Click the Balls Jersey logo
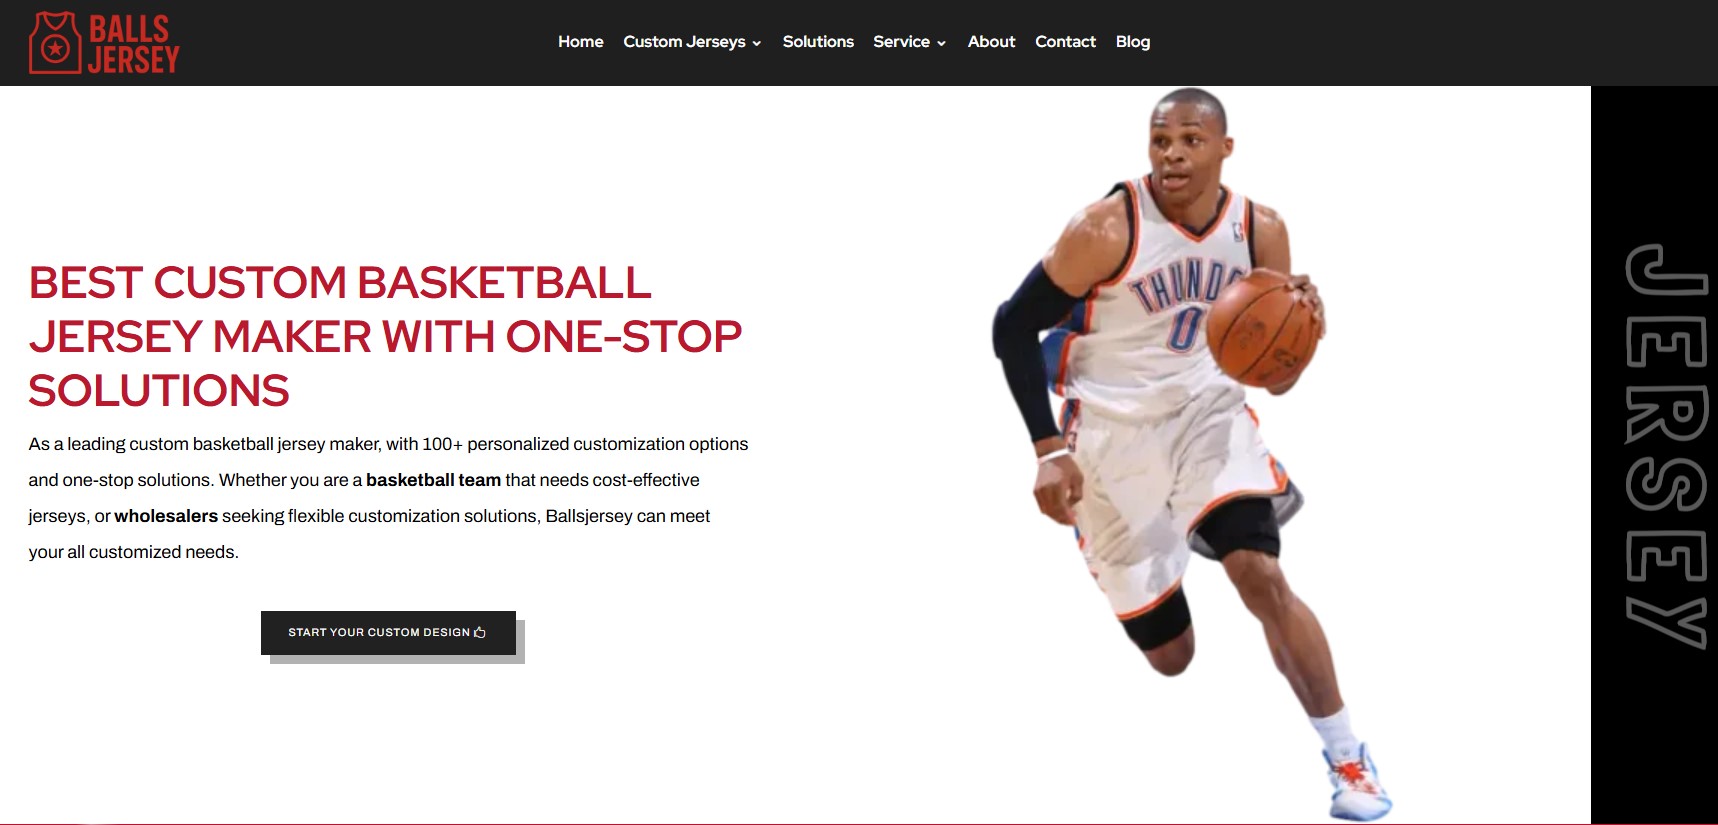 pos(104,43)
